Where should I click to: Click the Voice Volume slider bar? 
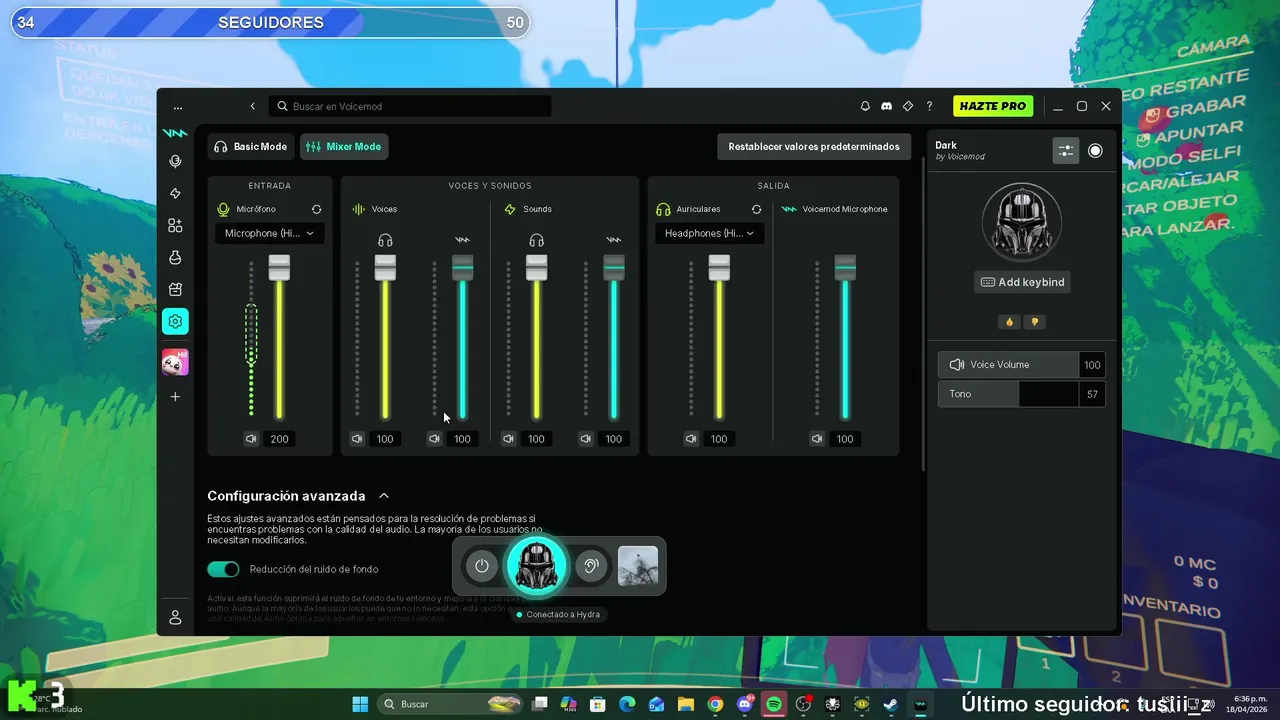pyautogui.click(x=1008, y=365)
